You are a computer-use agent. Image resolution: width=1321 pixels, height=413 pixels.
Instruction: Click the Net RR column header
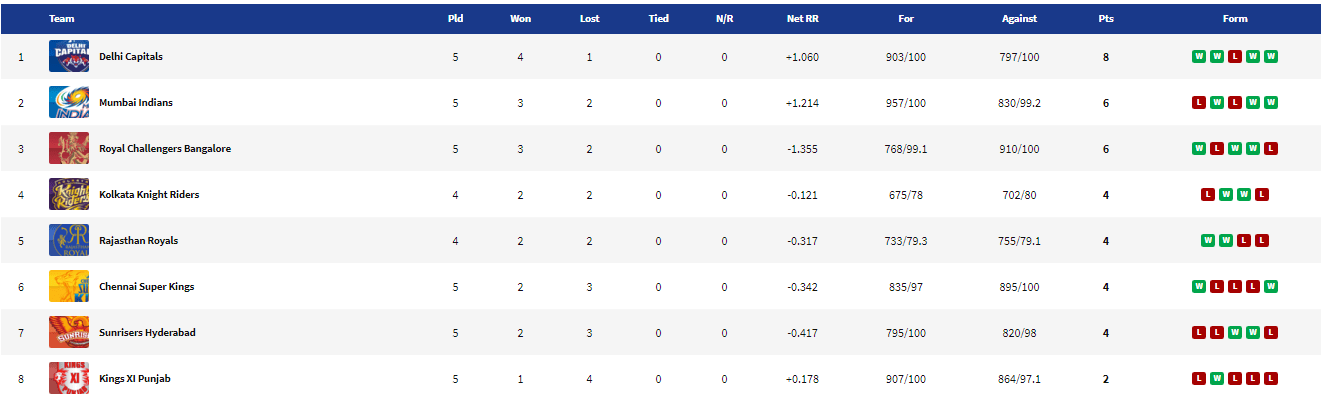pos(802,19)
